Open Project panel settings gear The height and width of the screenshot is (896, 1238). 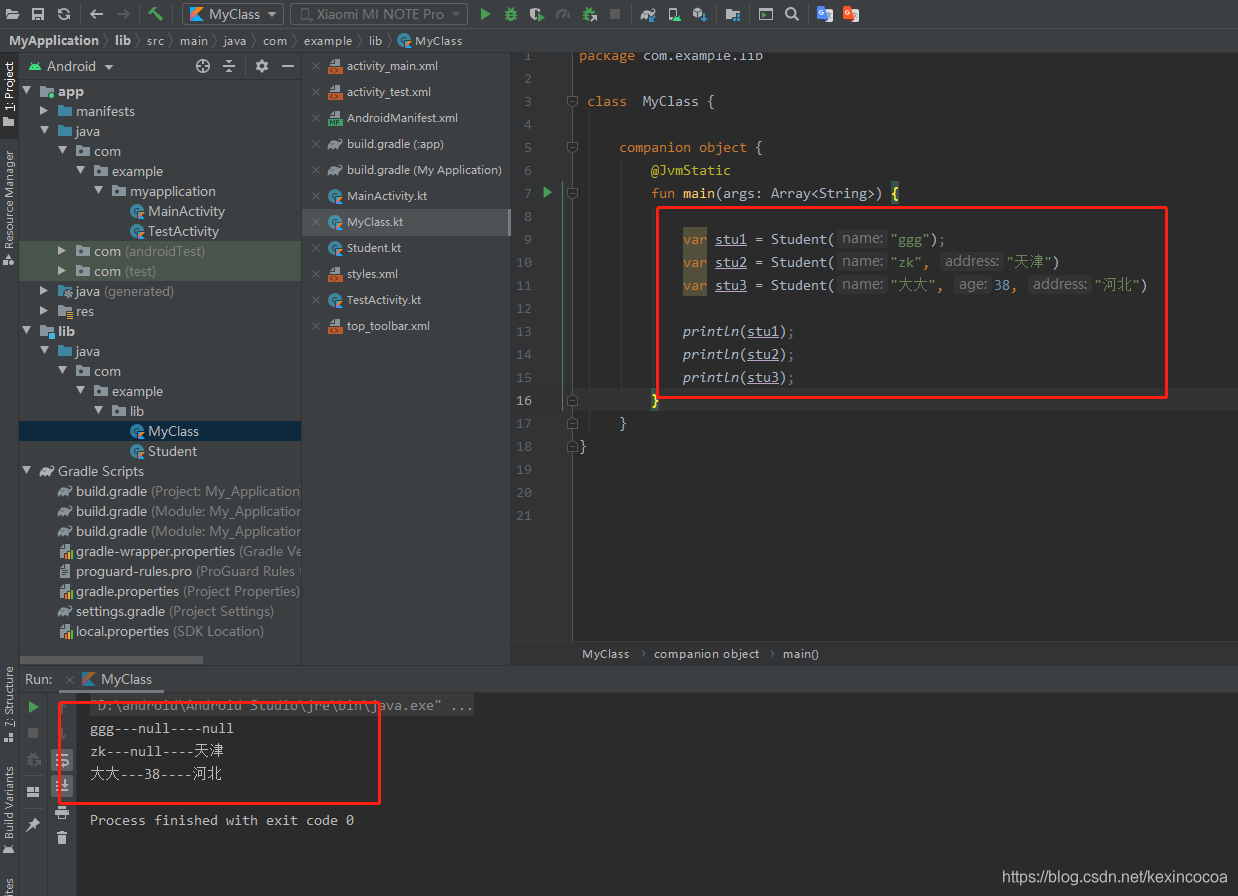pos(262,66)
